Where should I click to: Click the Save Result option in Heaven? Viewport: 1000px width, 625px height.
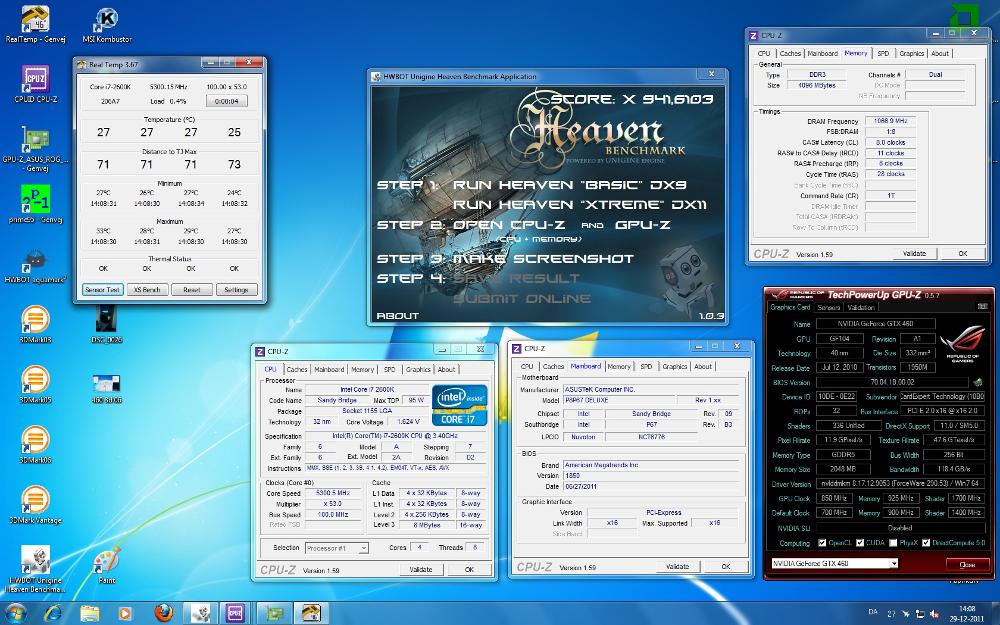tap(516, 279)
